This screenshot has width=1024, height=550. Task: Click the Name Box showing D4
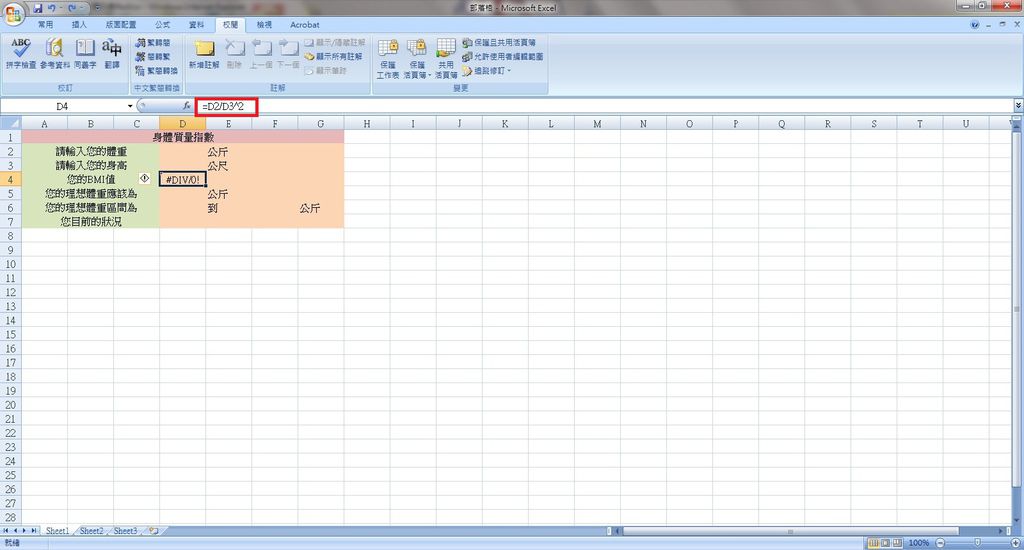pos(63,106)
